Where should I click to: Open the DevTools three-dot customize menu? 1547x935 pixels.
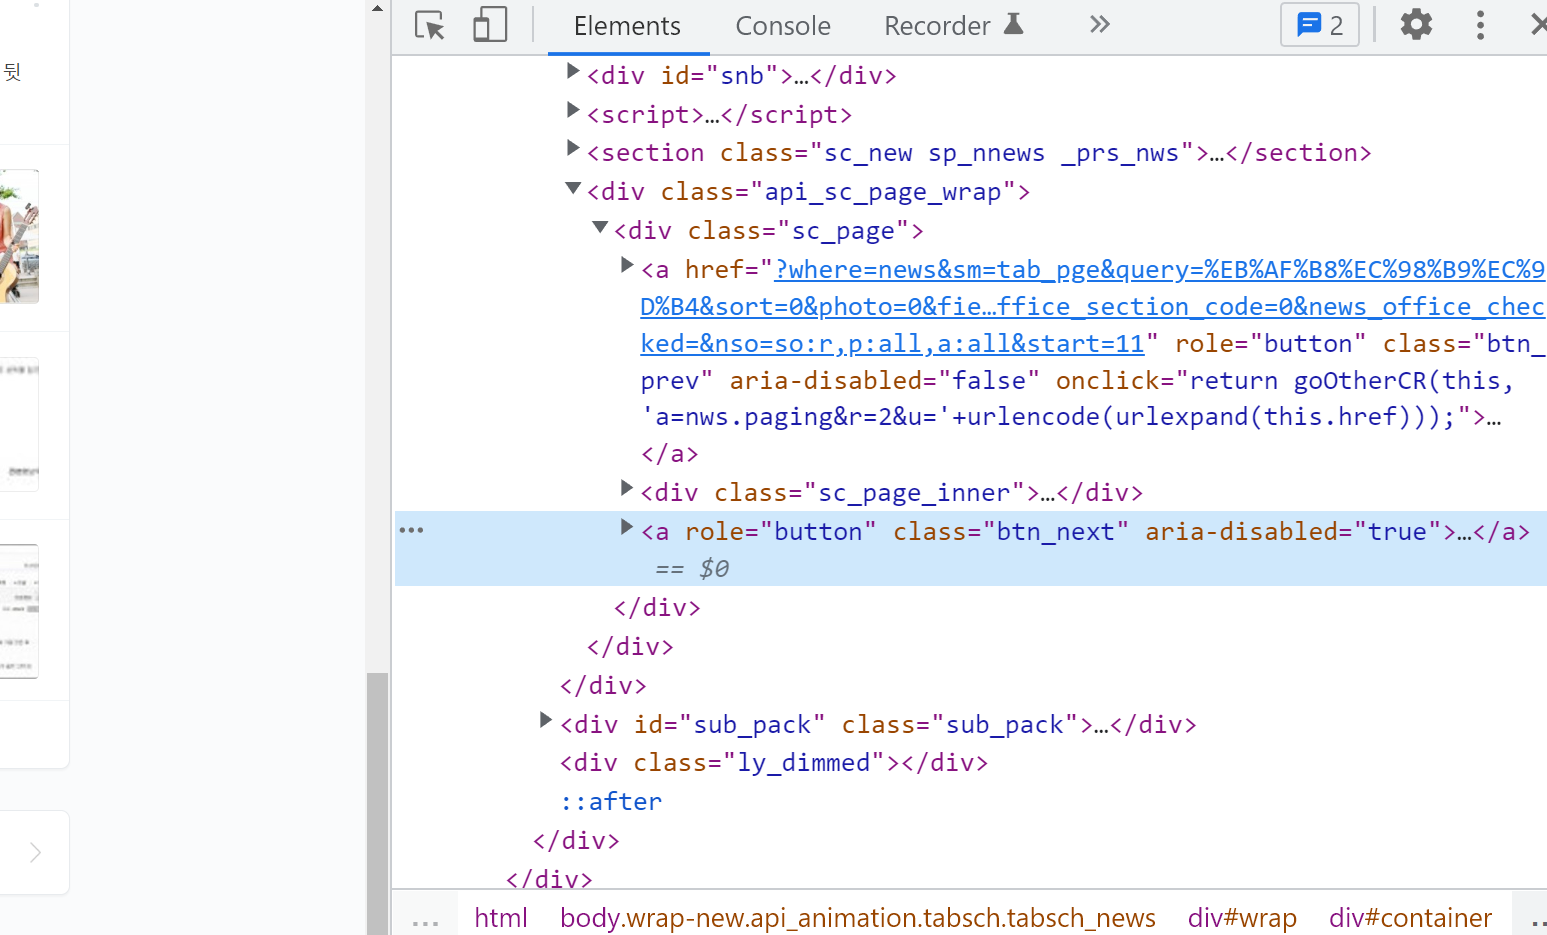tap(1480, 25)
